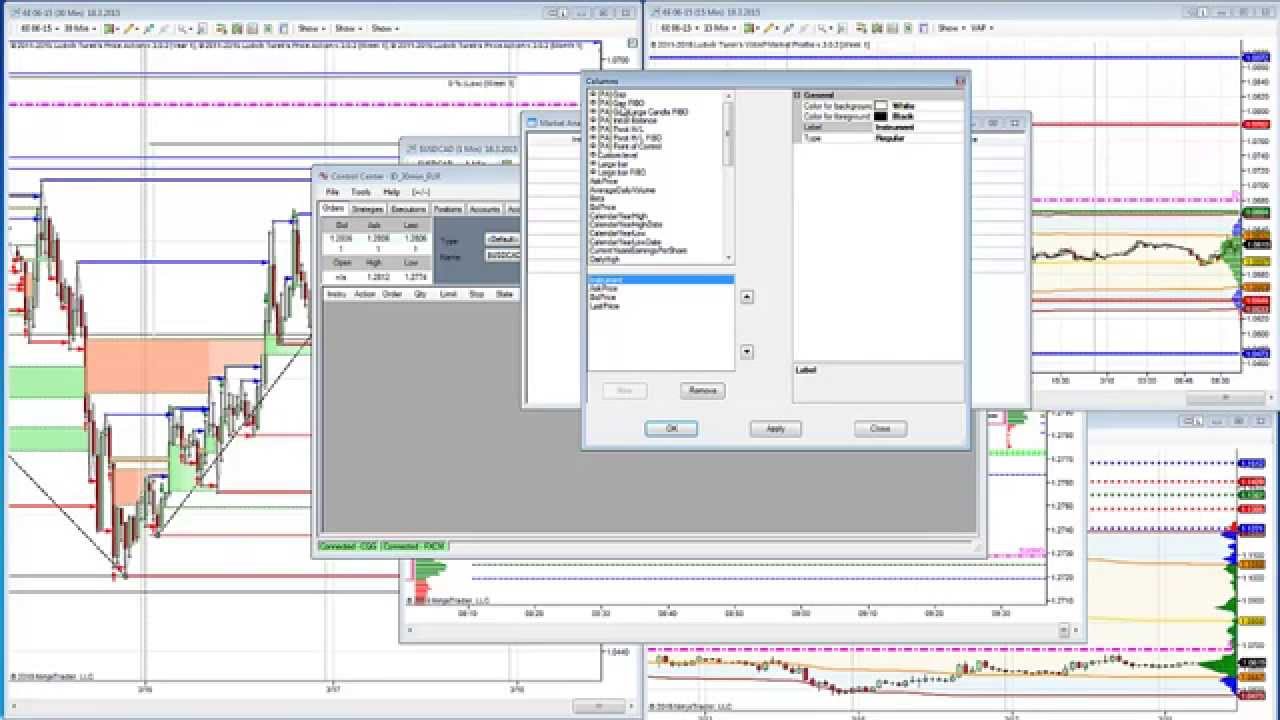Image resolution: width=1280 pixels, height=720 pixels.
Task: Open 30 Min interval dropdown in left chart
Action: pyautogui.click(x=80, y=28)
